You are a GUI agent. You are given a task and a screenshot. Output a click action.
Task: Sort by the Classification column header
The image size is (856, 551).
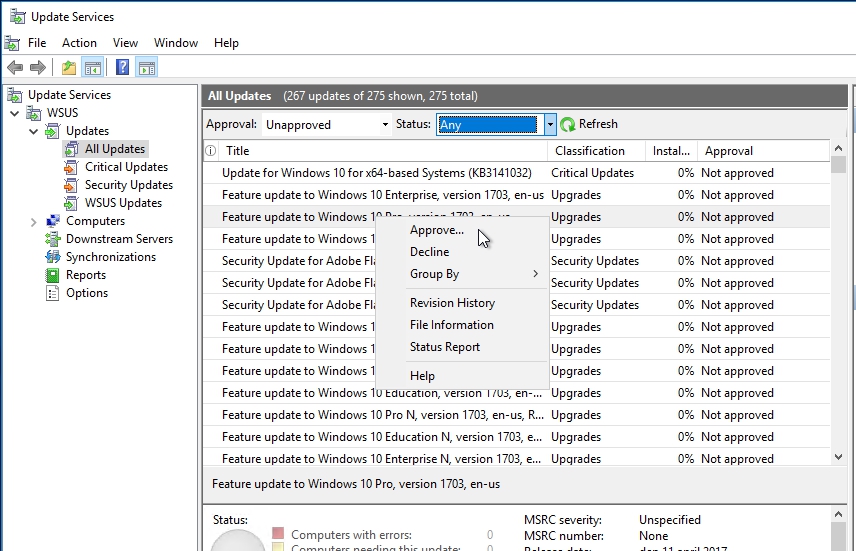click(590, 151)
